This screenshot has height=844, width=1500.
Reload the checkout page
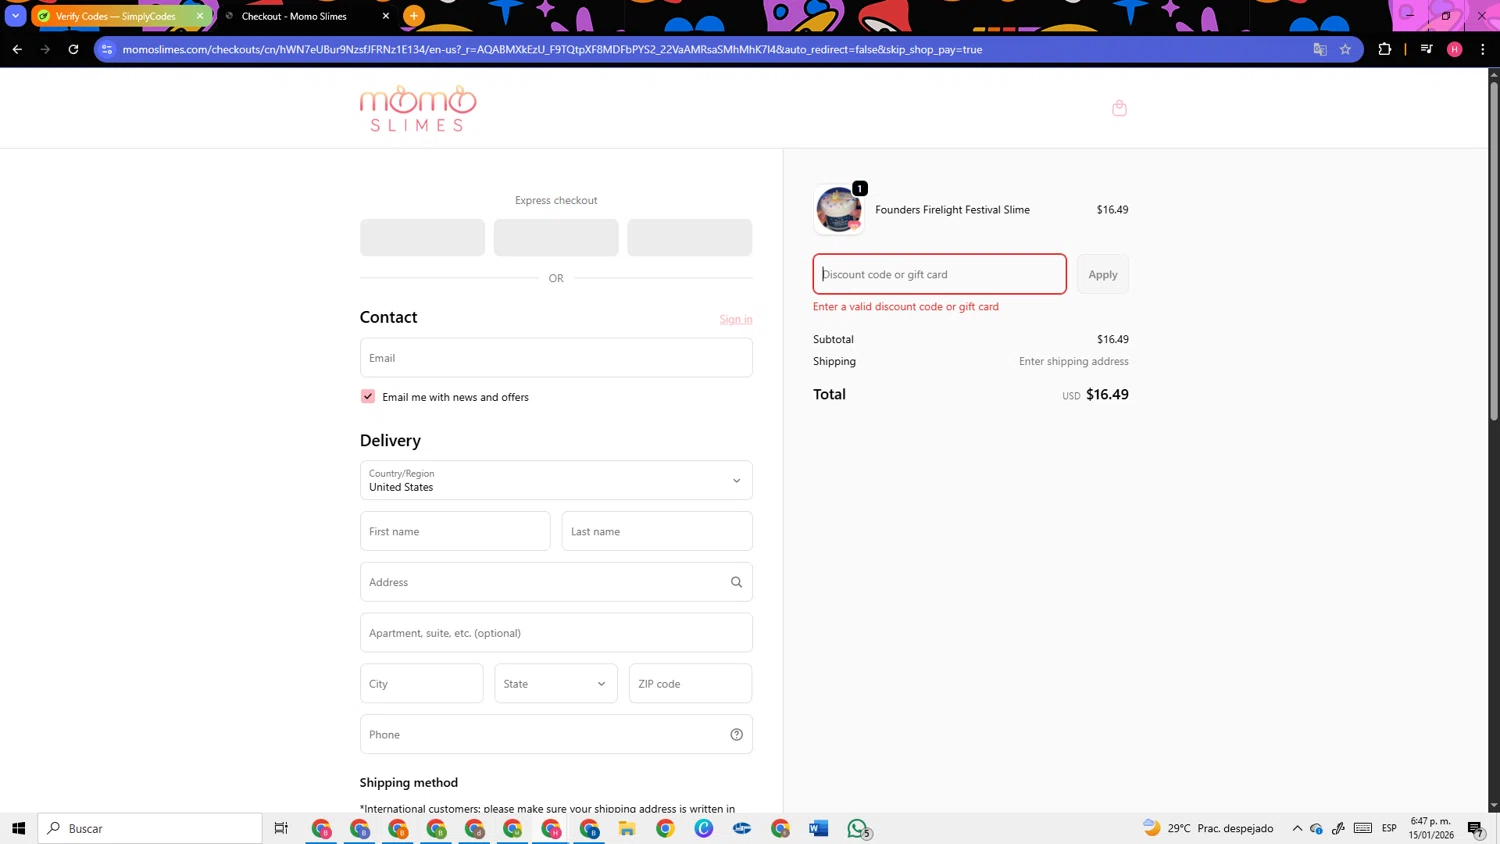point(73,49)
